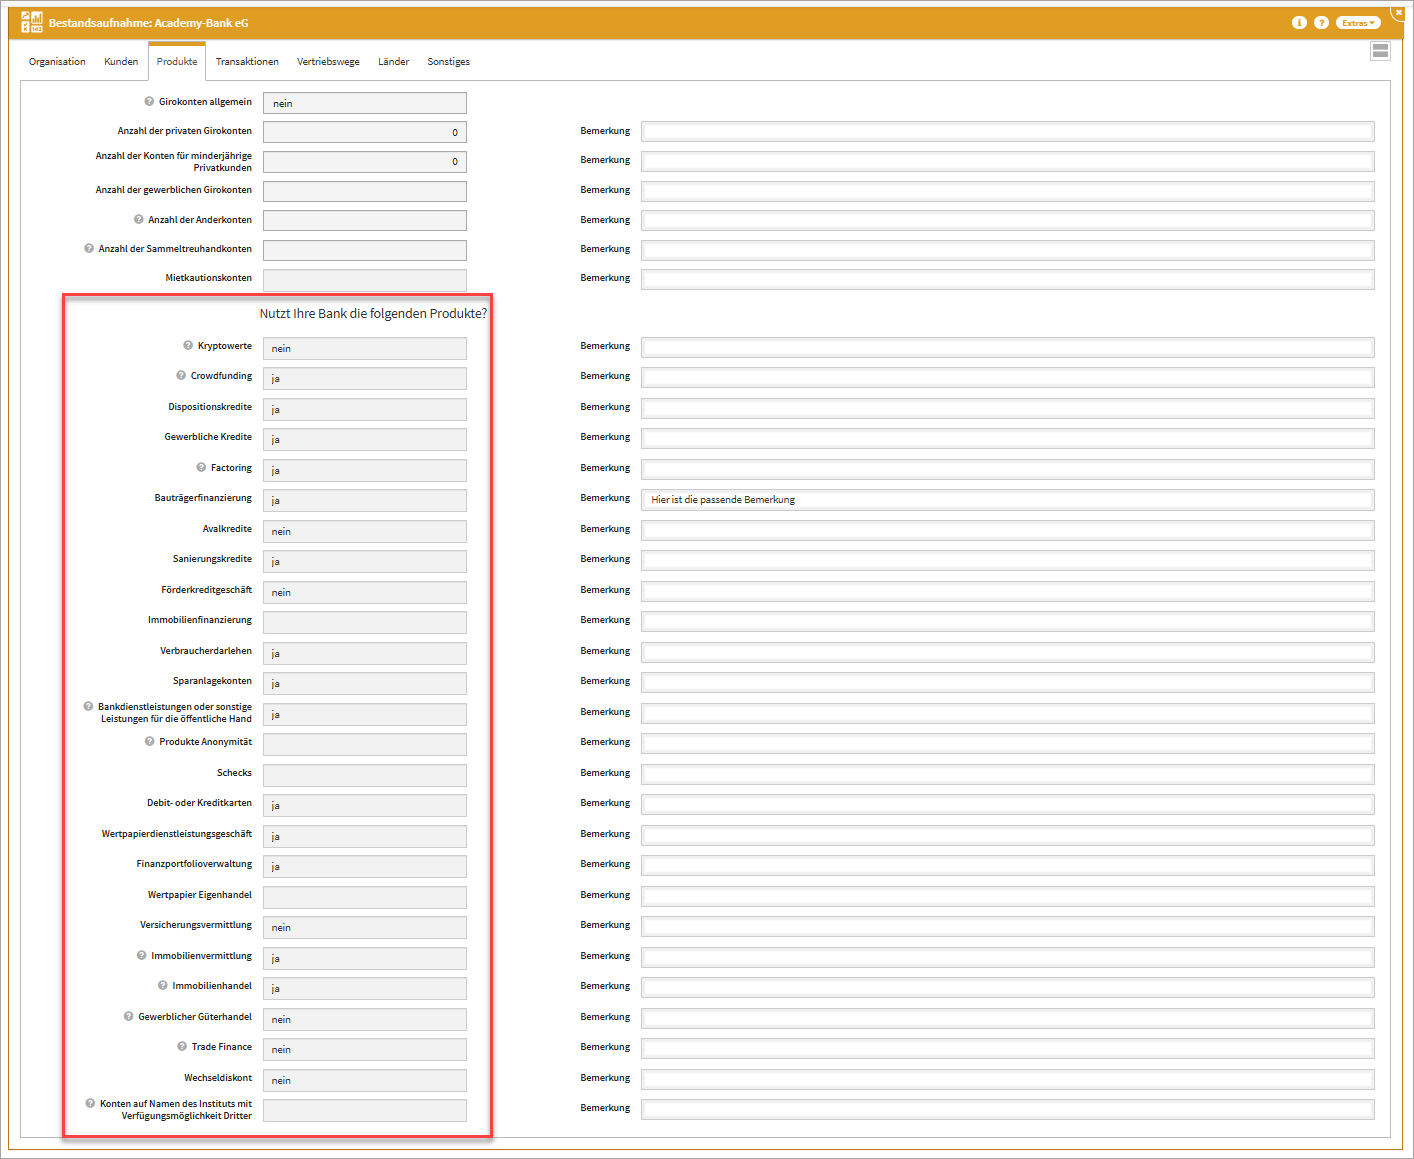The height and width of the screenshot is (1159, 1414).
Task: Switch to the Transaktionen tab
Action: pos(247,62)
